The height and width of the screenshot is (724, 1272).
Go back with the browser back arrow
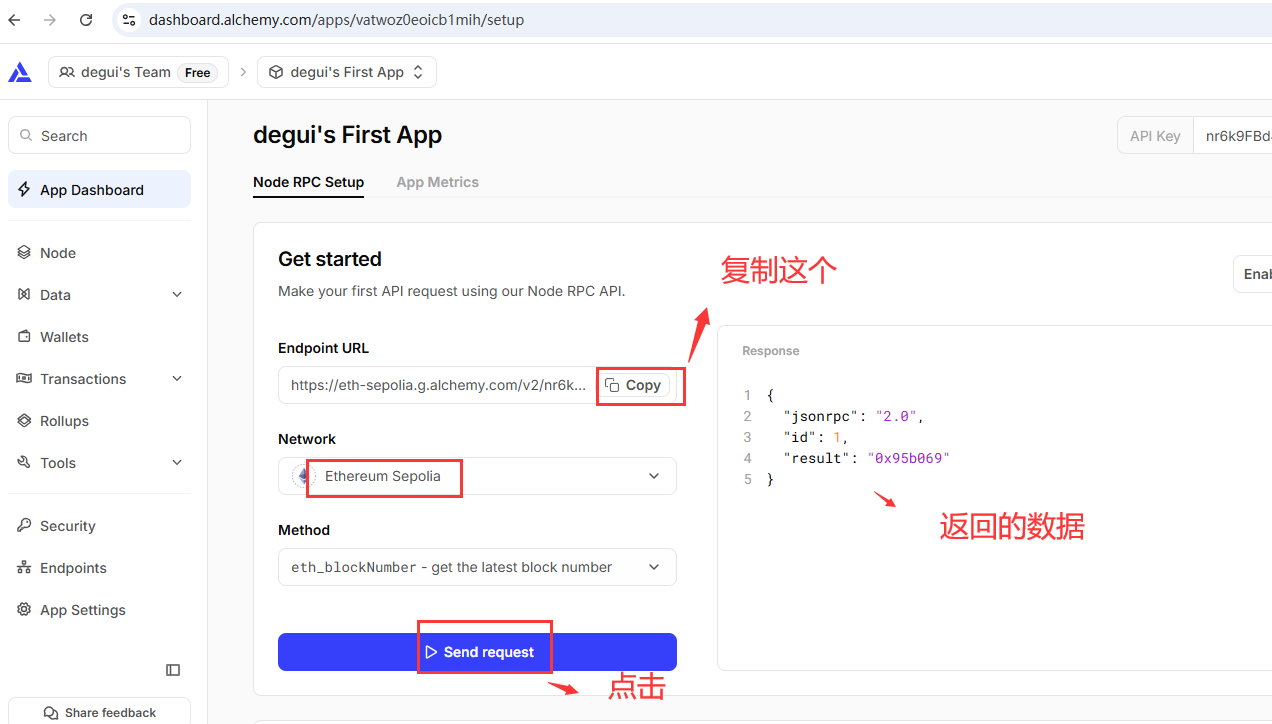[14, 19]
